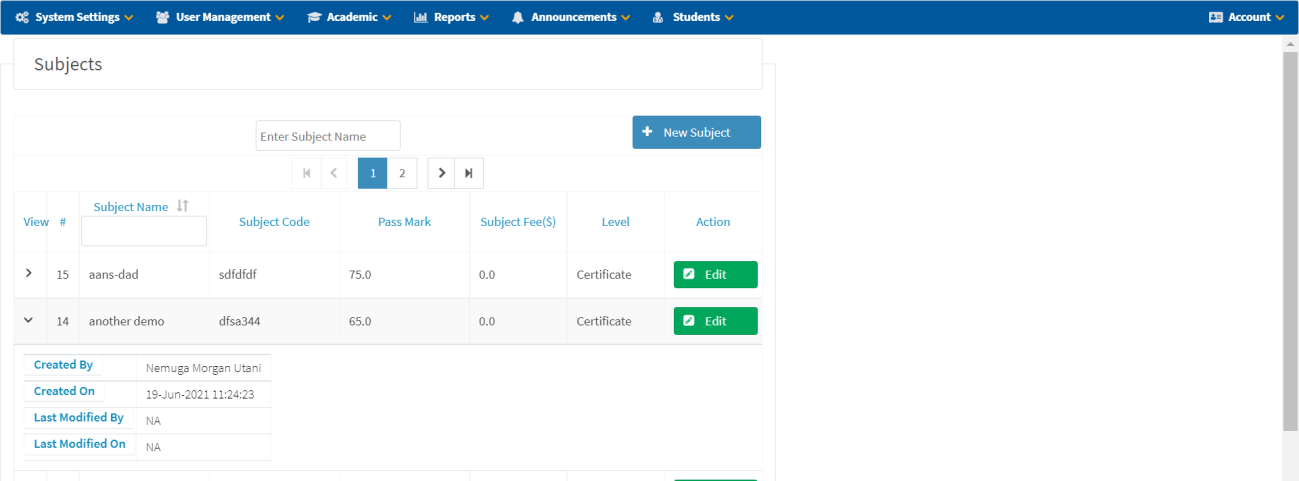Click the Account ID card icon
The image size is (1299, 481).
point(1216,17)
